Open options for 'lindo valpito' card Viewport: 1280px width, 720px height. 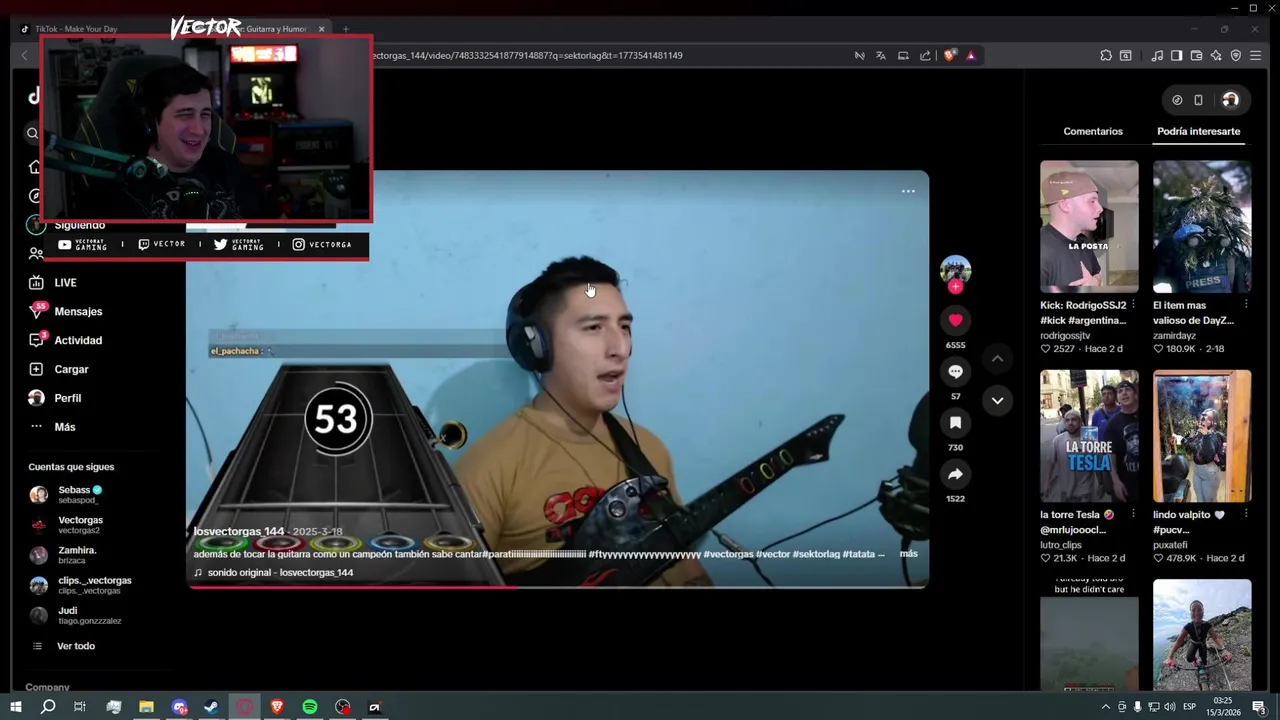1246,514
